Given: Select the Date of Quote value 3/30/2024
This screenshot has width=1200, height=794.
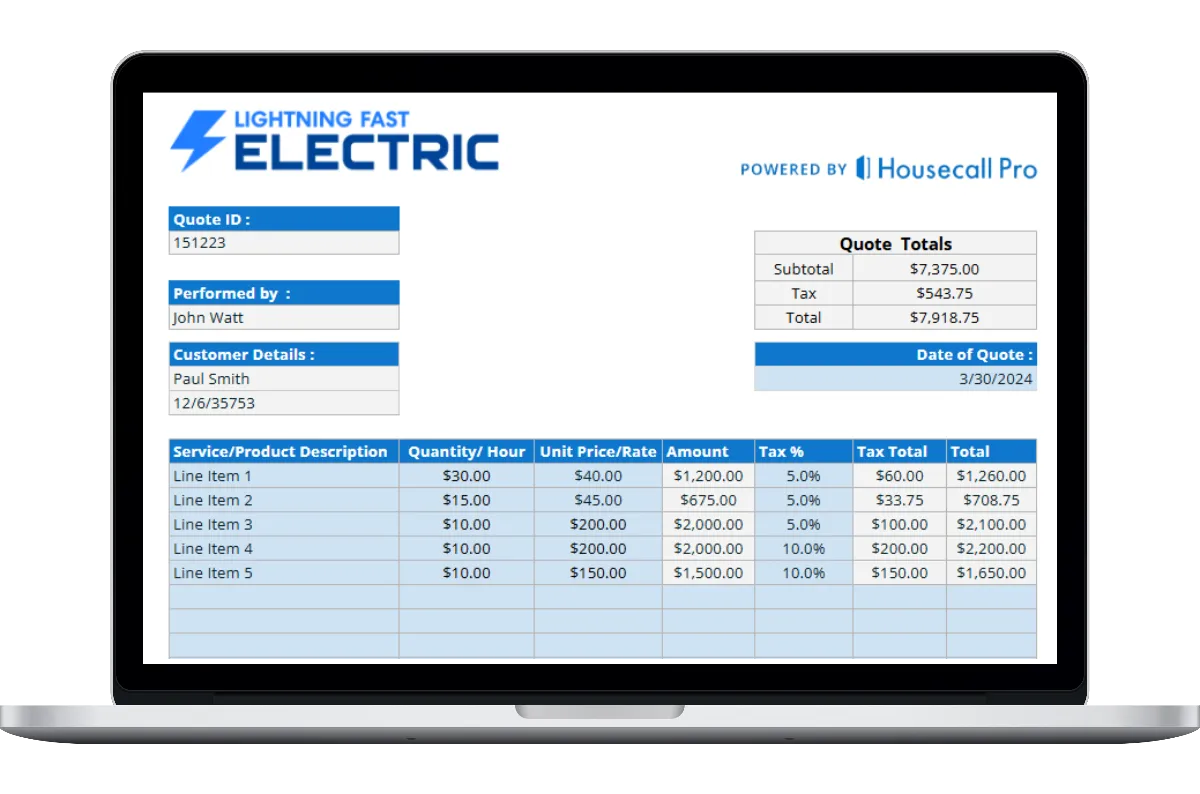Looking at the screenshot, I should click(x=895, y=379).
